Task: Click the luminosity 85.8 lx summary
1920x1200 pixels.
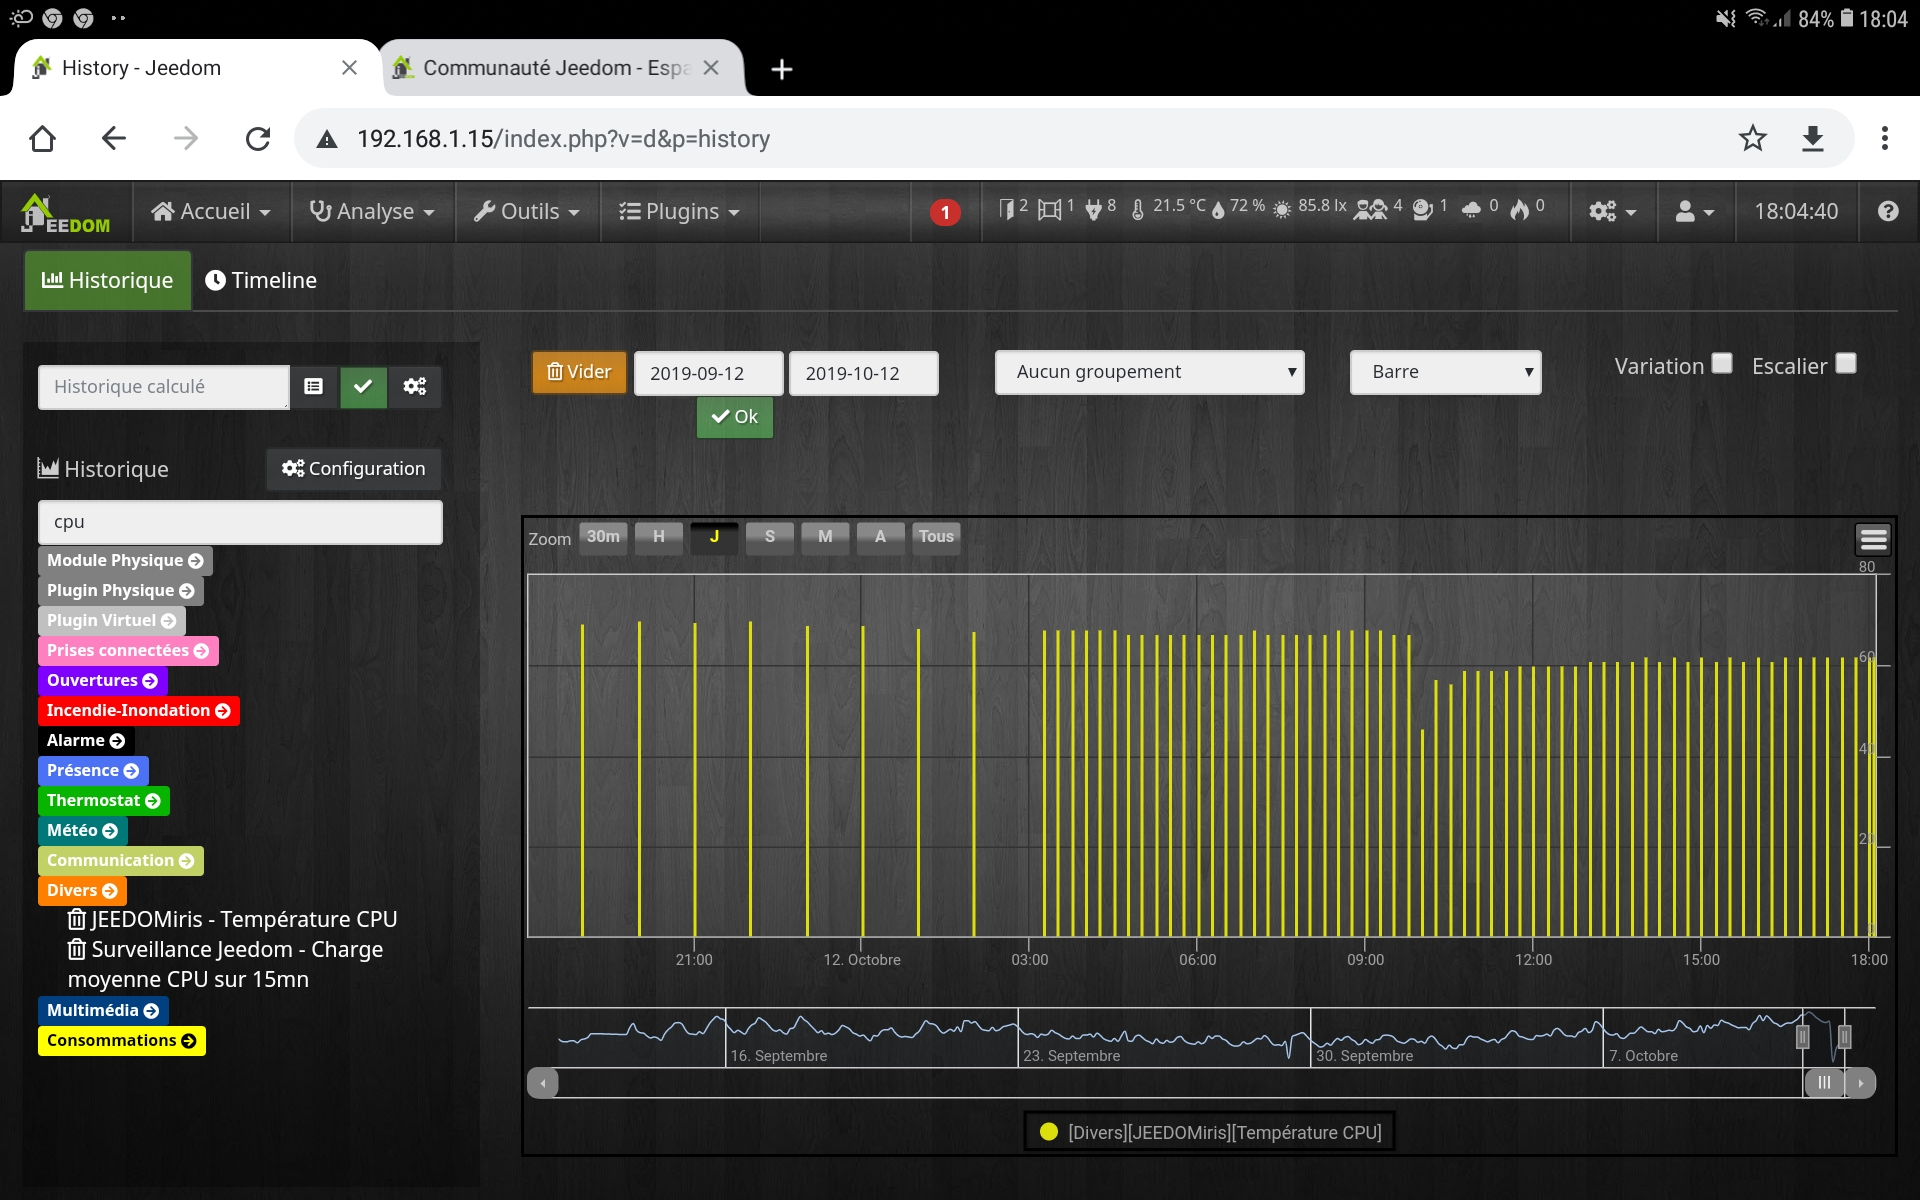Action: click(x=1310, y=208)
